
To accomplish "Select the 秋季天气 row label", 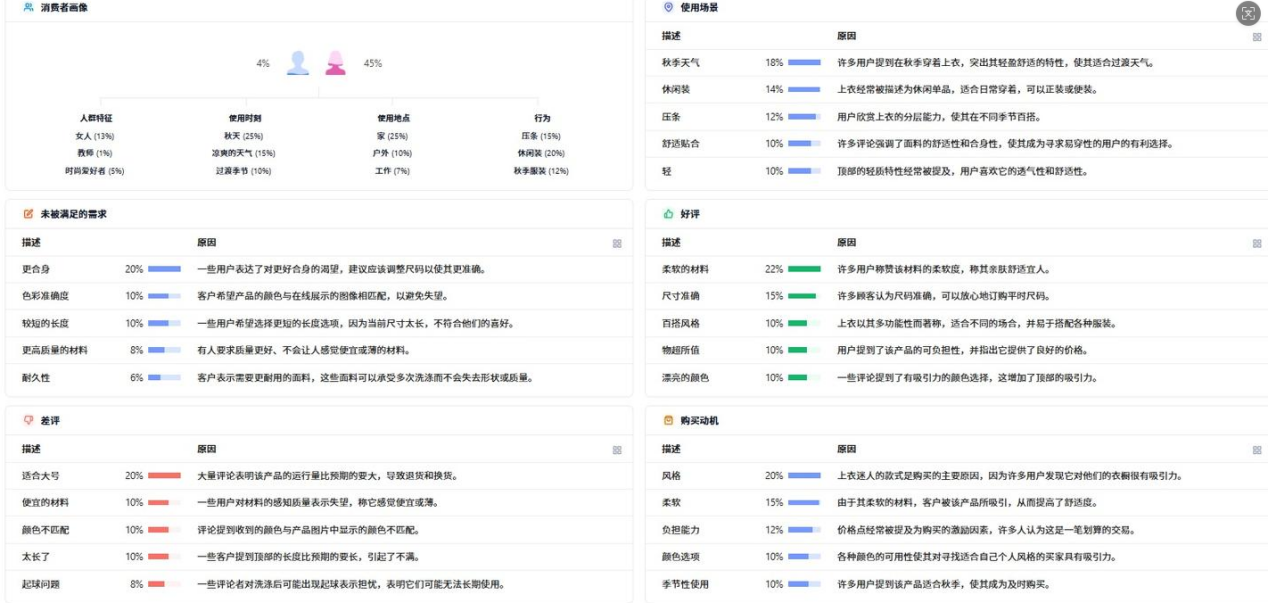I will point(680,63).
